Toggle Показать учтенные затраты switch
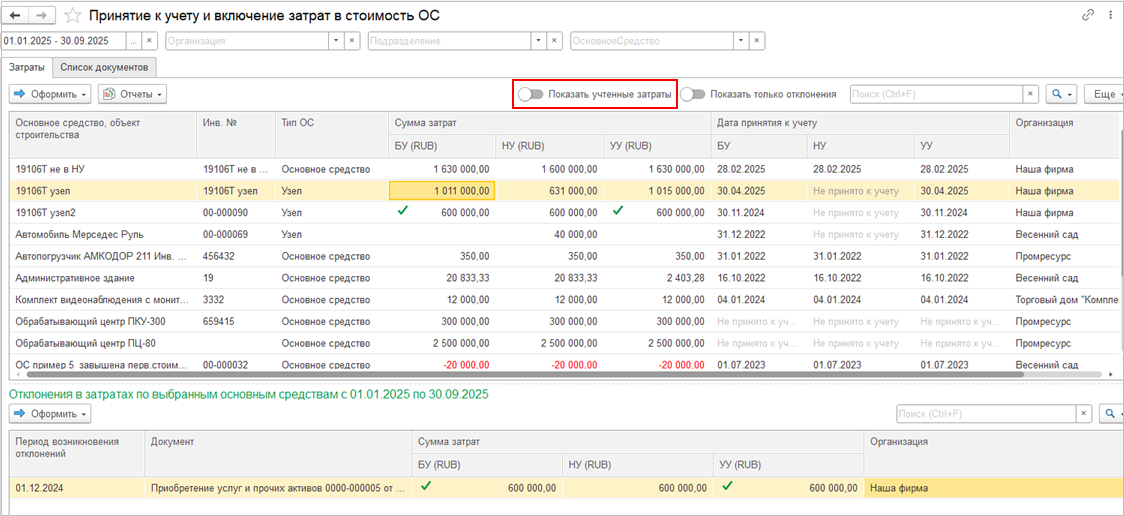Screen dimensions: 1124x516 point(531,94)
